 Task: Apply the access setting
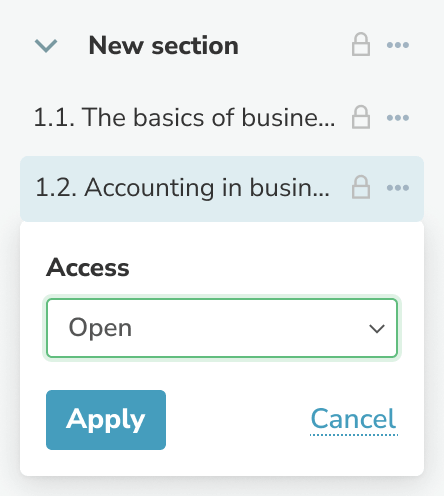coord(106,420)
